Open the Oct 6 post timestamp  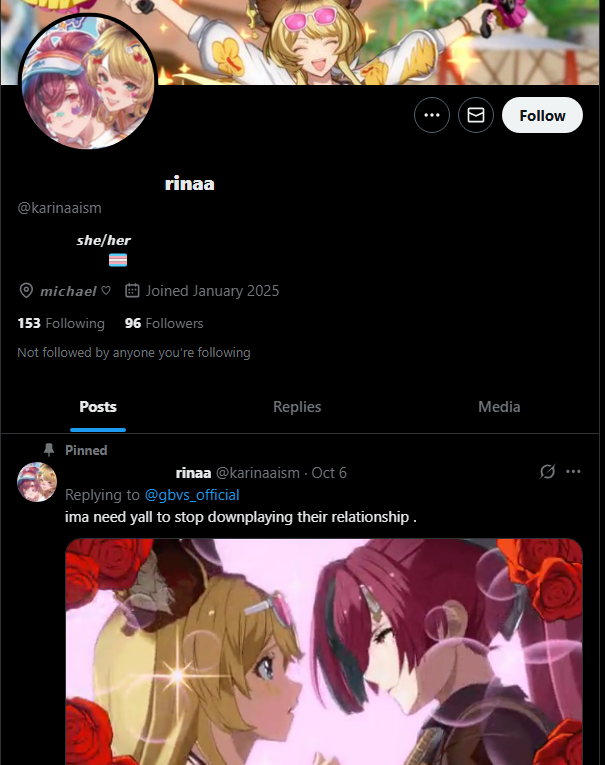[x=329, y=473]
